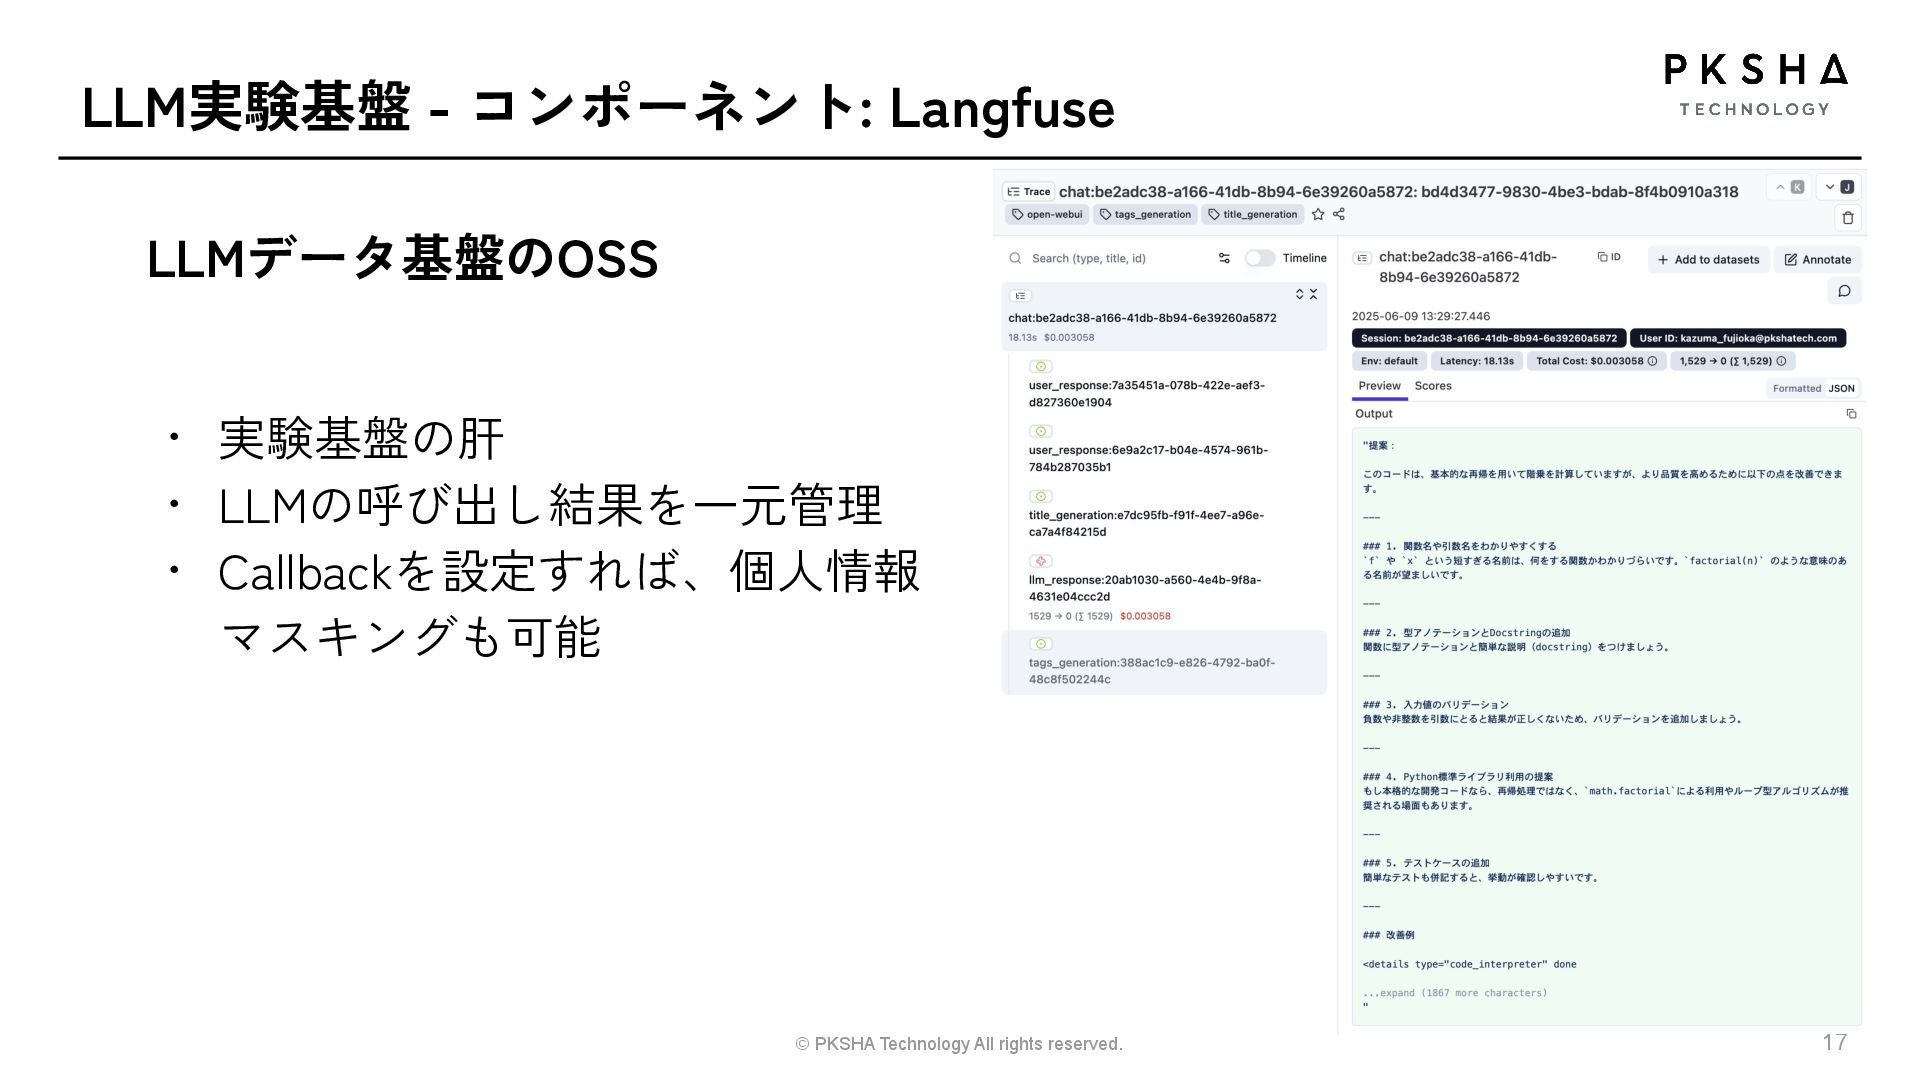Switch to the Scores tab
Image resolution: width=1920 pixels, height=1080 pixels.
[x=1433, y=386]
